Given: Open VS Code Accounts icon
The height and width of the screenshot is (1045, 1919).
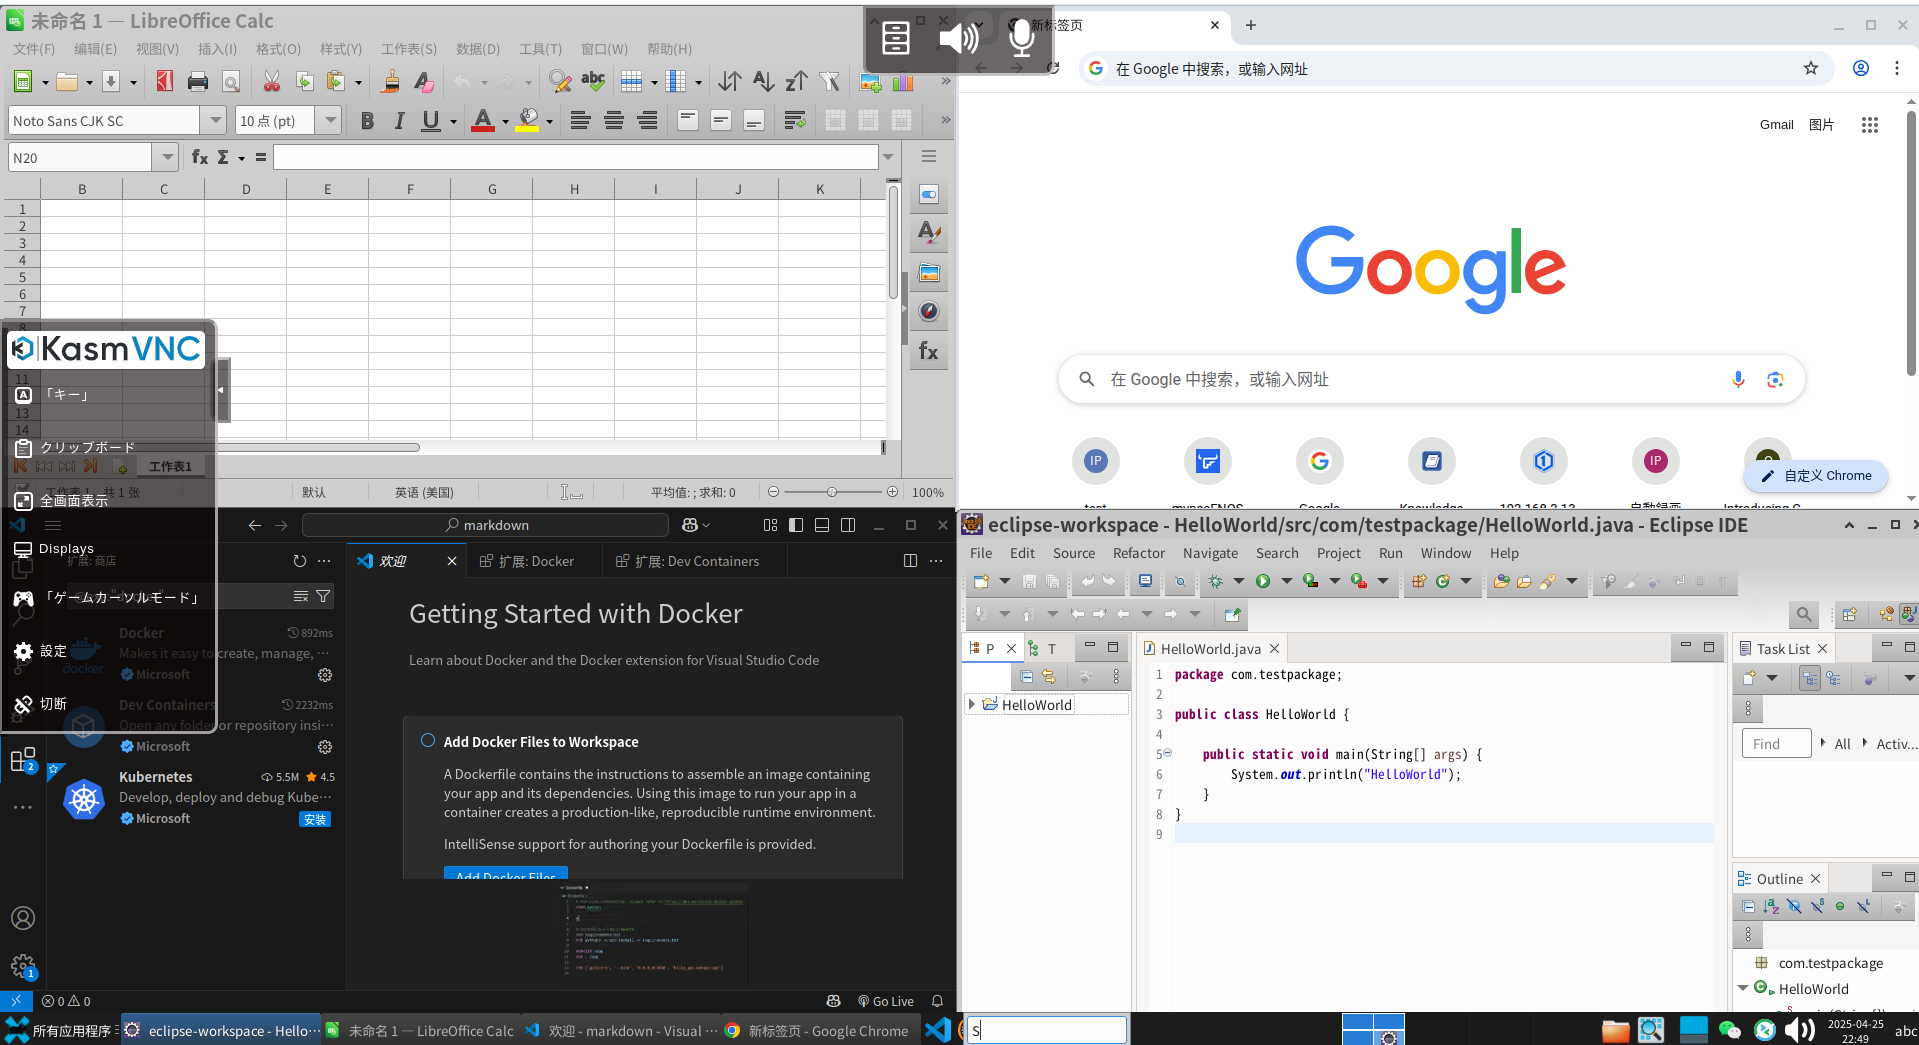Looking at the screenshot, I should coord(23,918).
